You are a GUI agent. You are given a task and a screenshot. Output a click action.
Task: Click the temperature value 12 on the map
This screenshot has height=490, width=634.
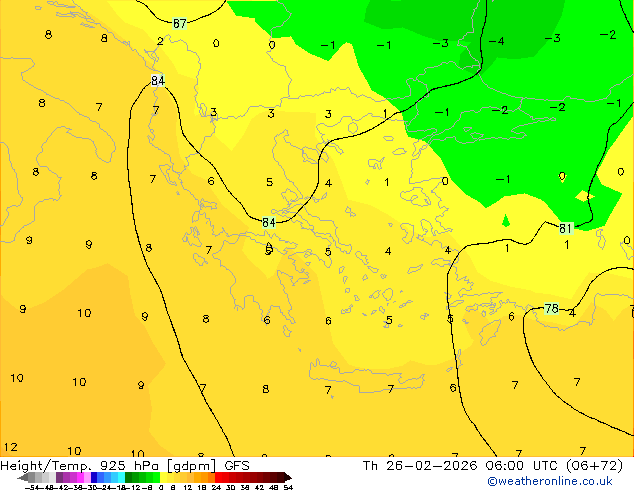pos(11,447)
